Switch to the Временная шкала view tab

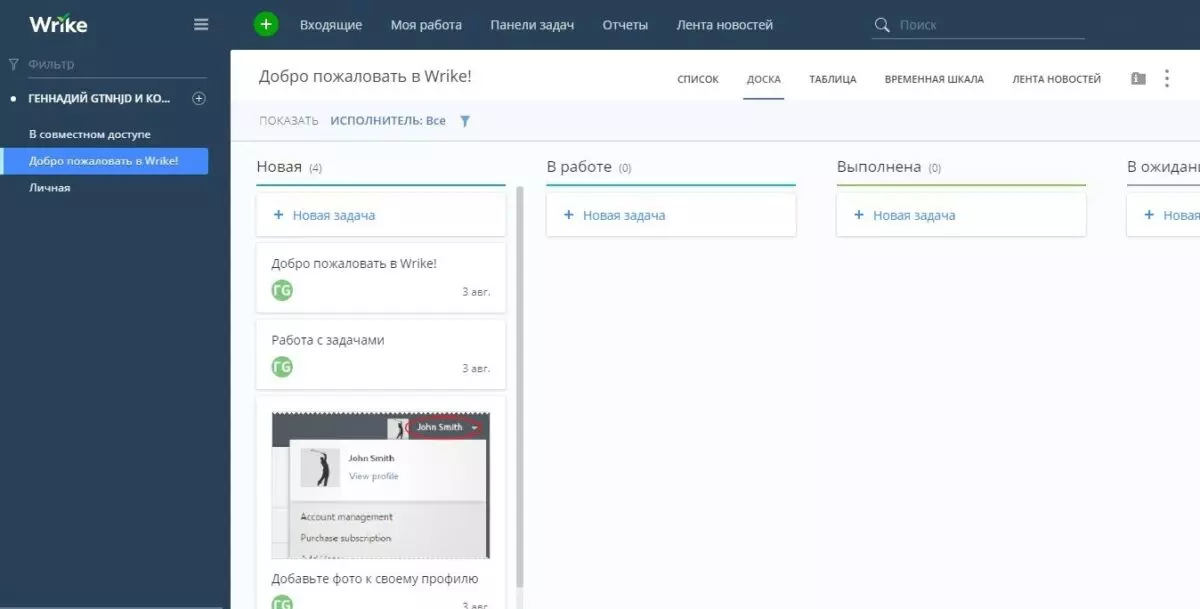[934, 79]
